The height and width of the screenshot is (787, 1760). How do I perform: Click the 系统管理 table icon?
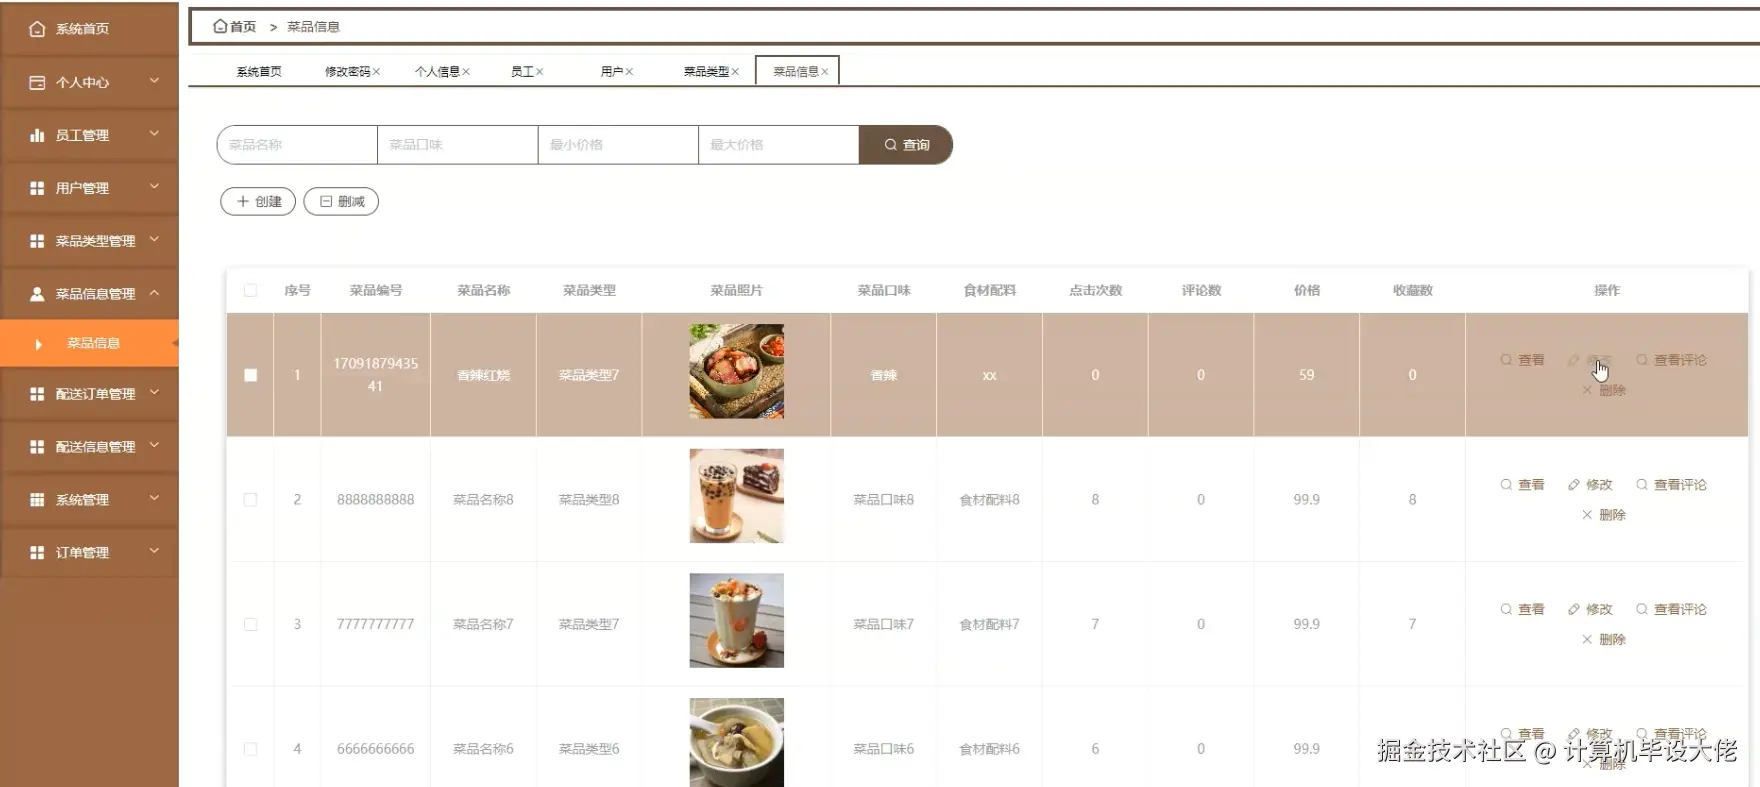coord(37,500)
